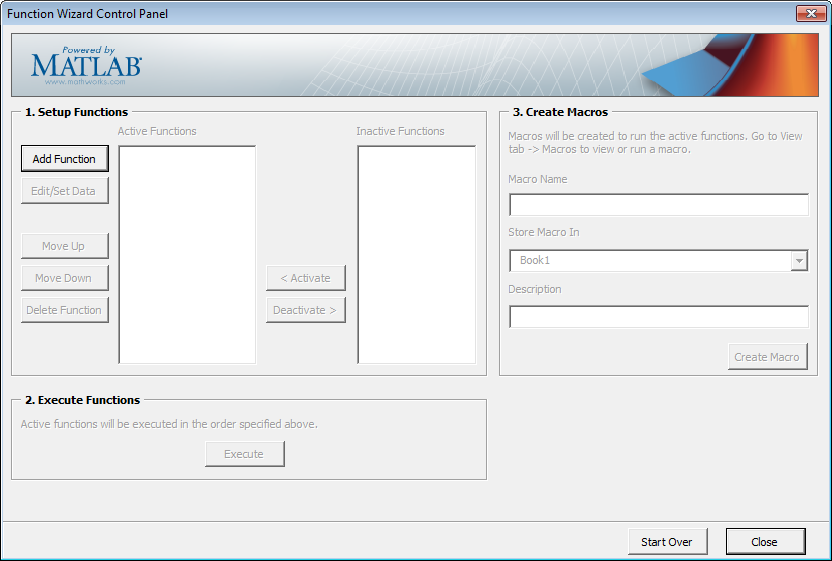Image resolution: width=832 pixels, height=561 pixels.
Task: Click the '1. Setup Functions' group title
Action: (x=76, y=112)
